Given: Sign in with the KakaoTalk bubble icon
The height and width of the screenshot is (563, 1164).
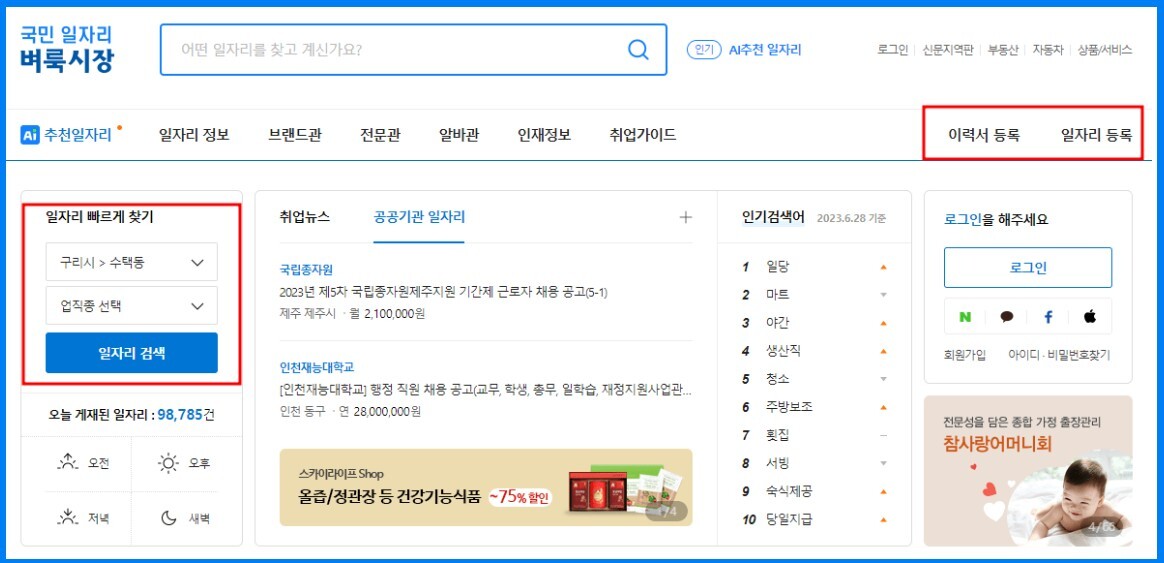Looking at the screenshot, I should pyautogui.click(x=1007, y=317).
